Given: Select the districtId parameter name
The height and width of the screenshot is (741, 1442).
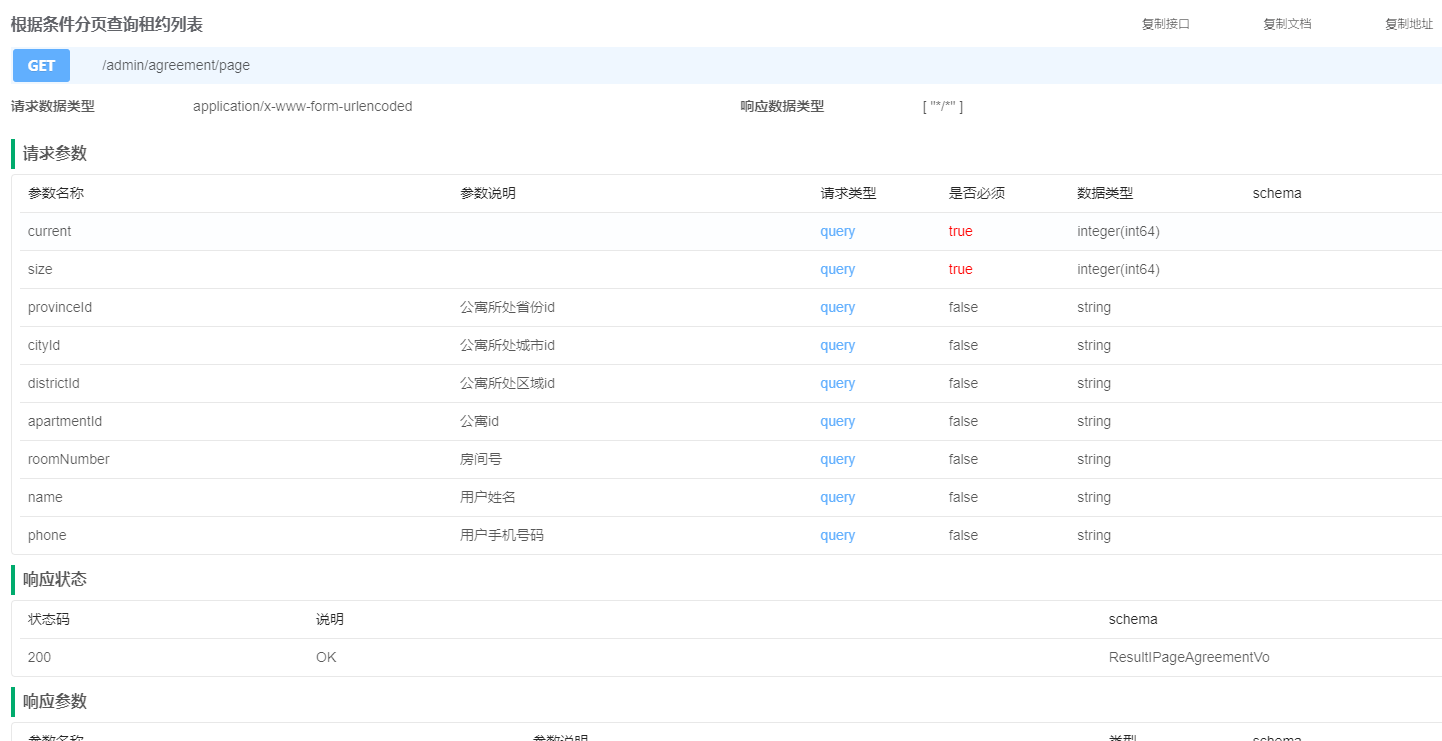Looking at the screenshot, I should click(x=54, y=383).
